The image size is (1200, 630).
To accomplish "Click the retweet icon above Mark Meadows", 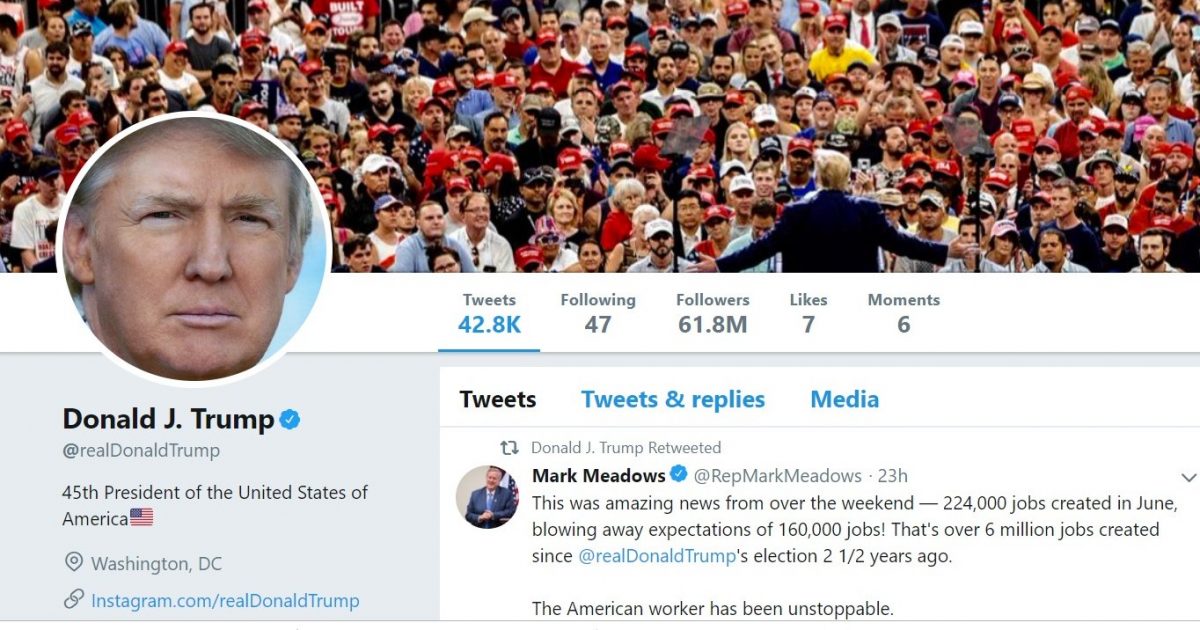I will click(510, 448).
